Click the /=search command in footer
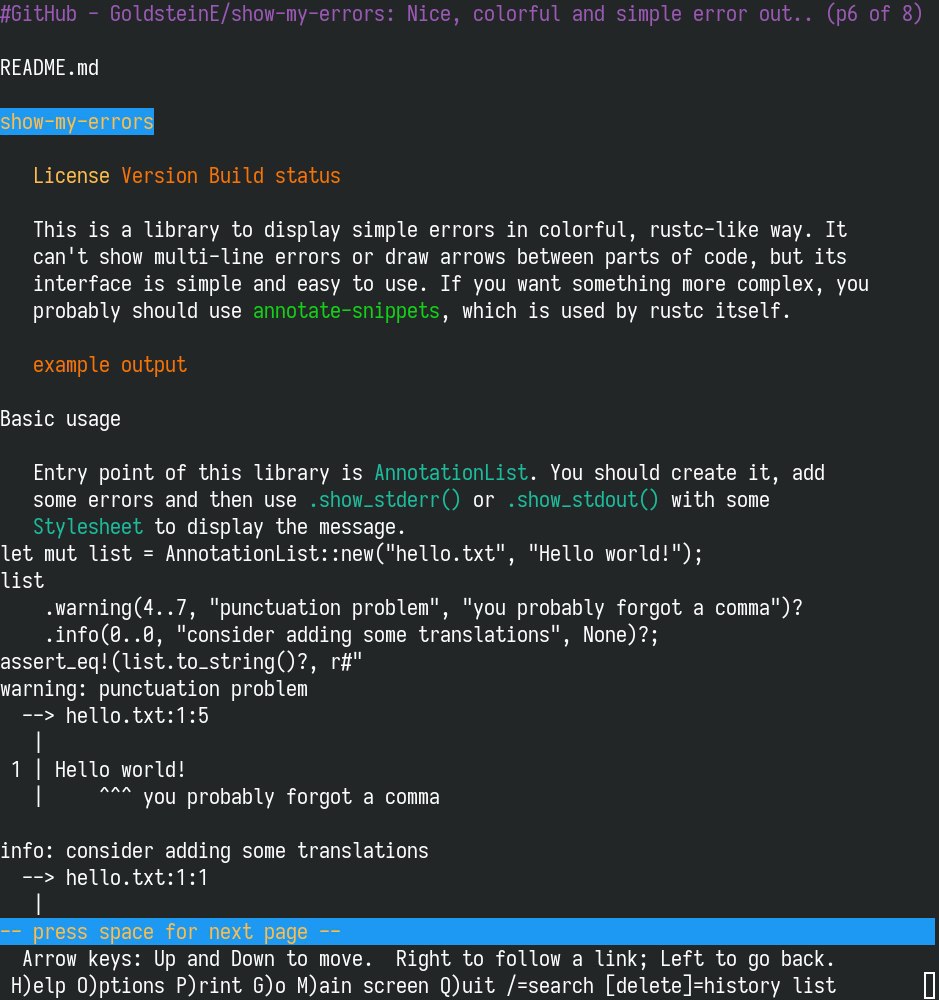Screen dimensions: 939x1000 549,986
